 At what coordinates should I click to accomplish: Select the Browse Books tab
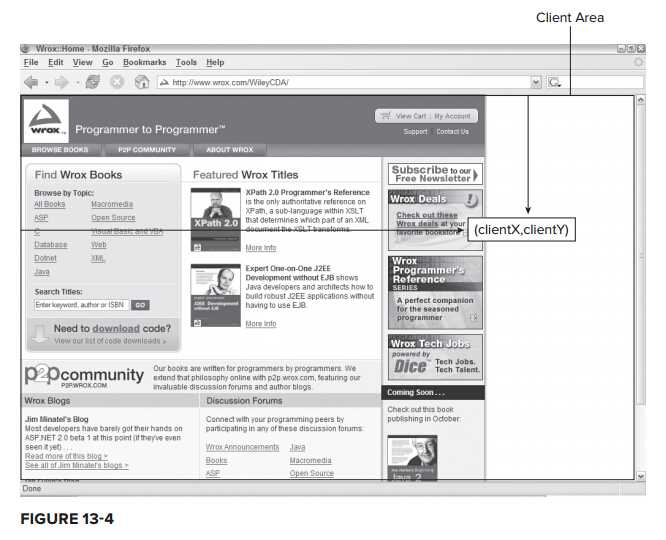[60, 150]
